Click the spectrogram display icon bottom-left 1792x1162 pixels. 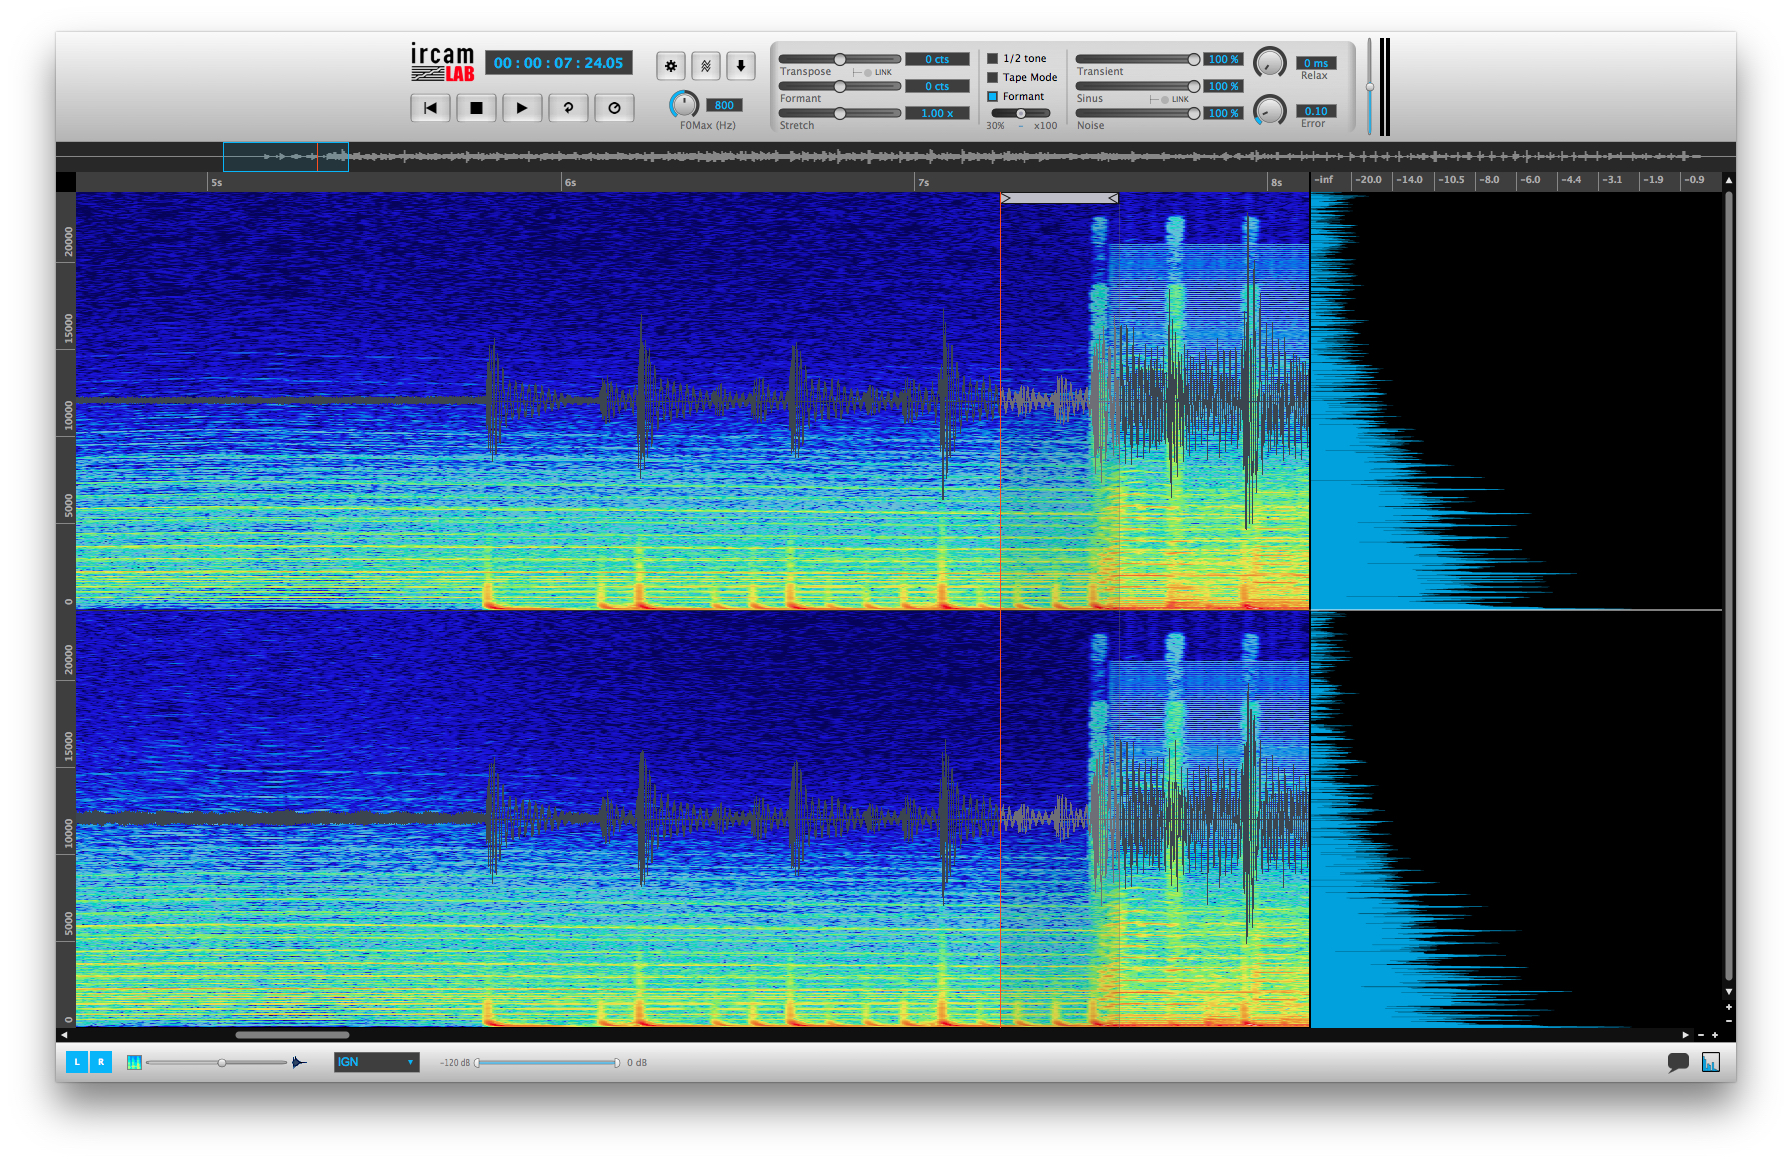tap(134, 1062)
